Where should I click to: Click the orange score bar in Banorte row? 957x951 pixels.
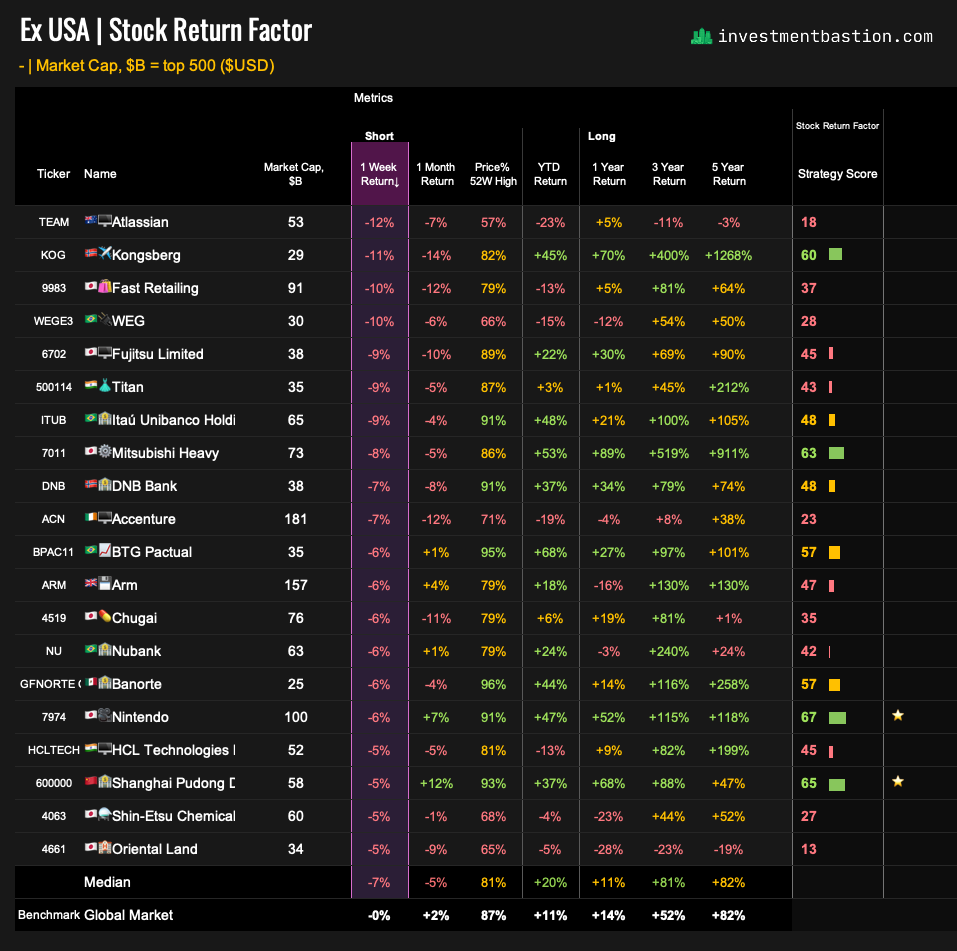click(x=834, y=685)
